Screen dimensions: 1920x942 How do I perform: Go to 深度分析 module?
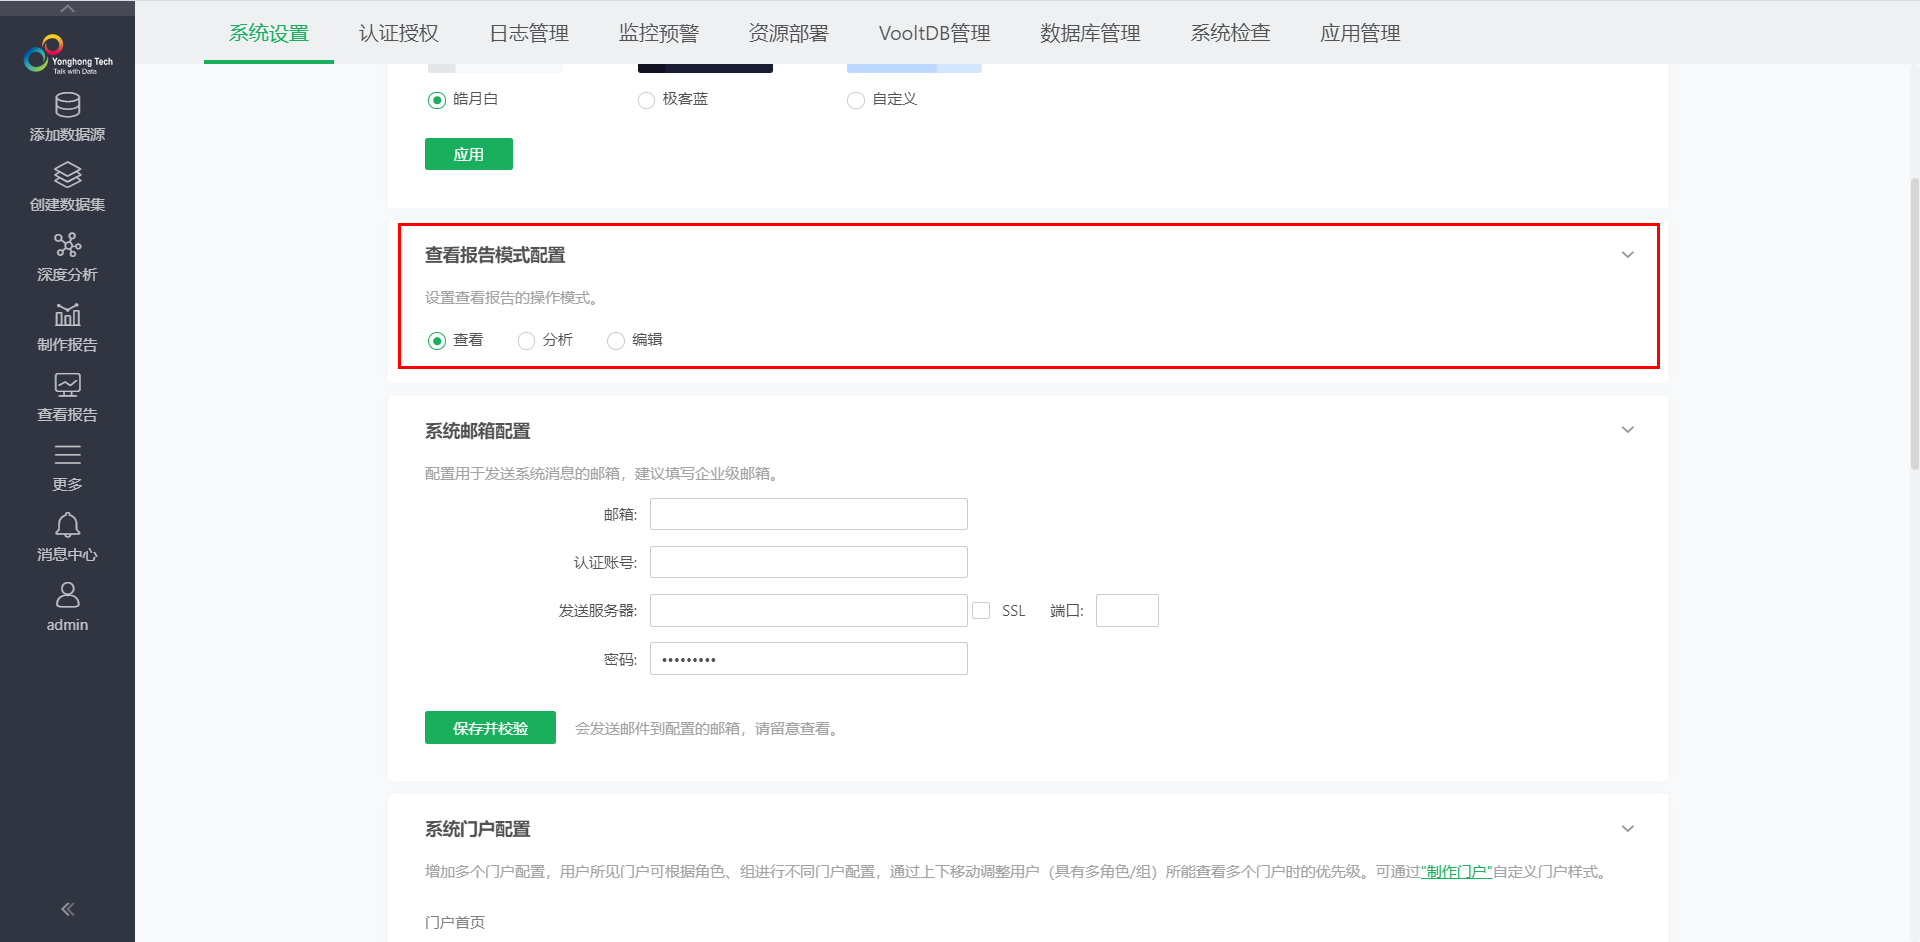coord(67,257)
